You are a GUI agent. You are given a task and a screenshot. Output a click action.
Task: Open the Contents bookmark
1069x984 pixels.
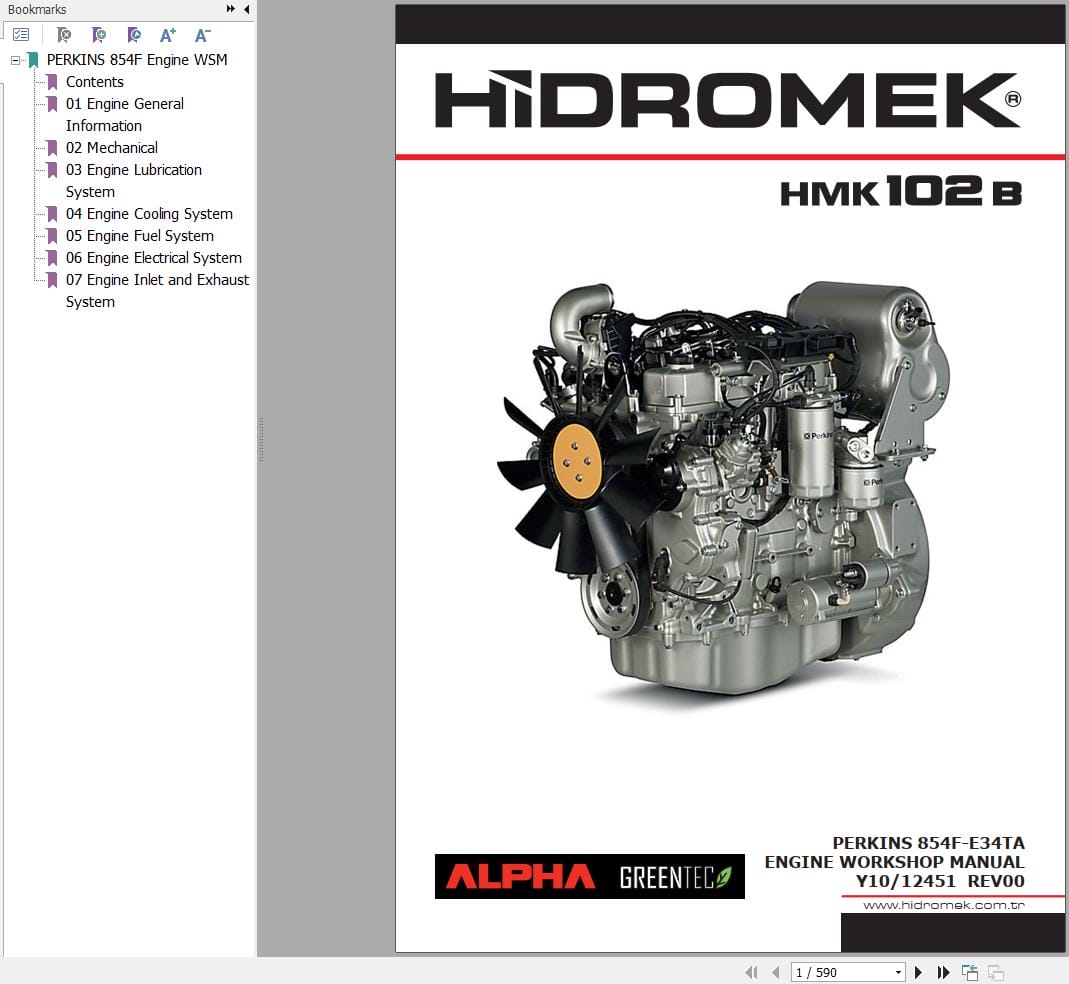tap(95, 81)
